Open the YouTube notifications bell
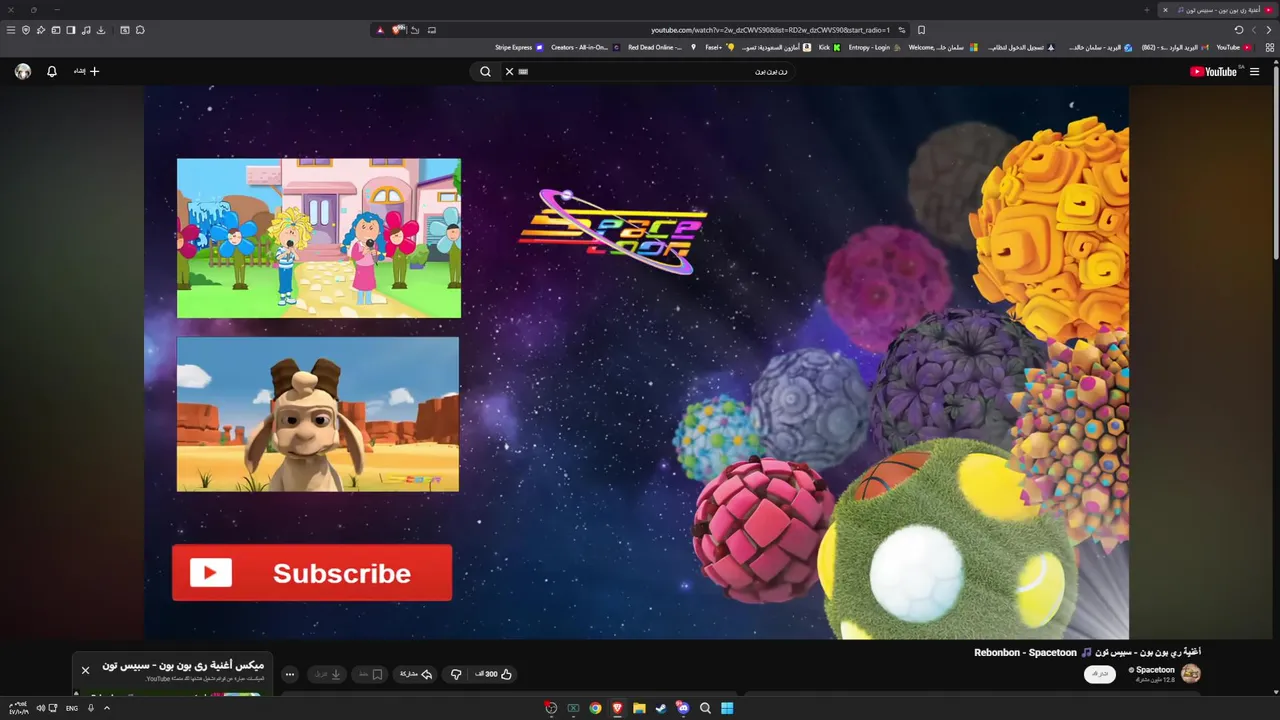1280x720 pixels. [x=52, y=71]
